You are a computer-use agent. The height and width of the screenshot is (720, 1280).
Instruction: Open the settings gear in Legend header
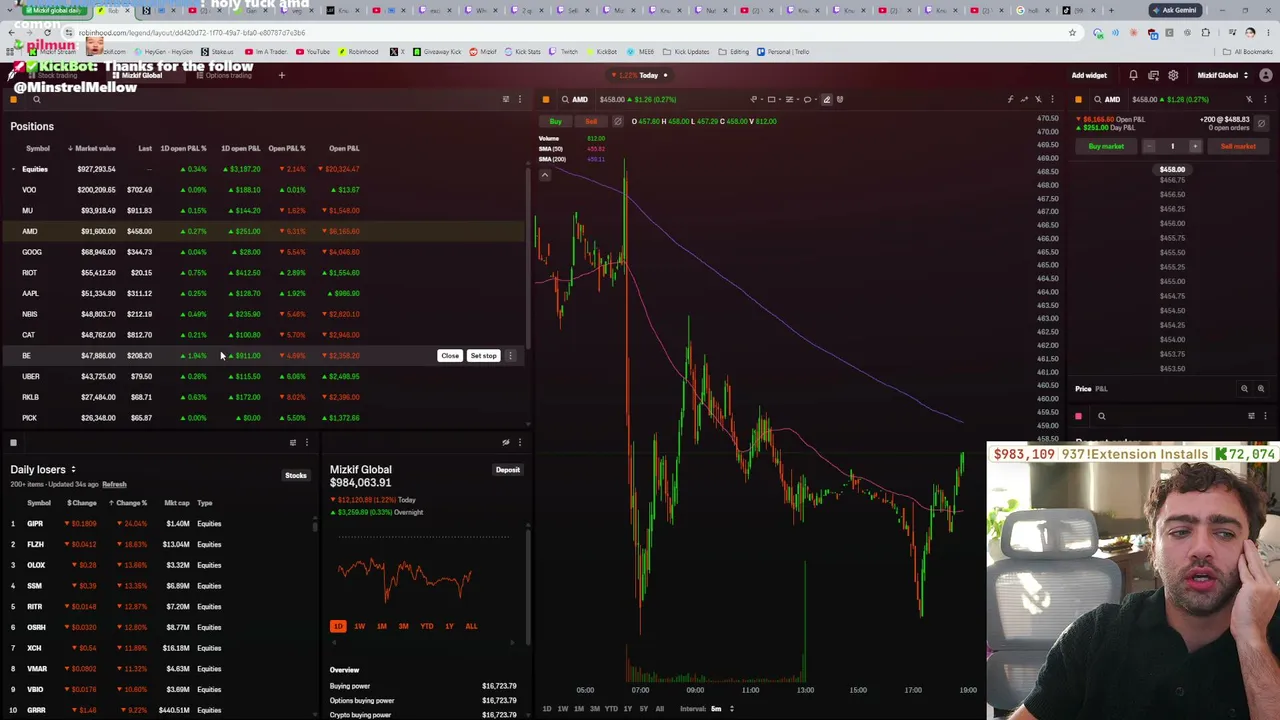coord(1173,75)
